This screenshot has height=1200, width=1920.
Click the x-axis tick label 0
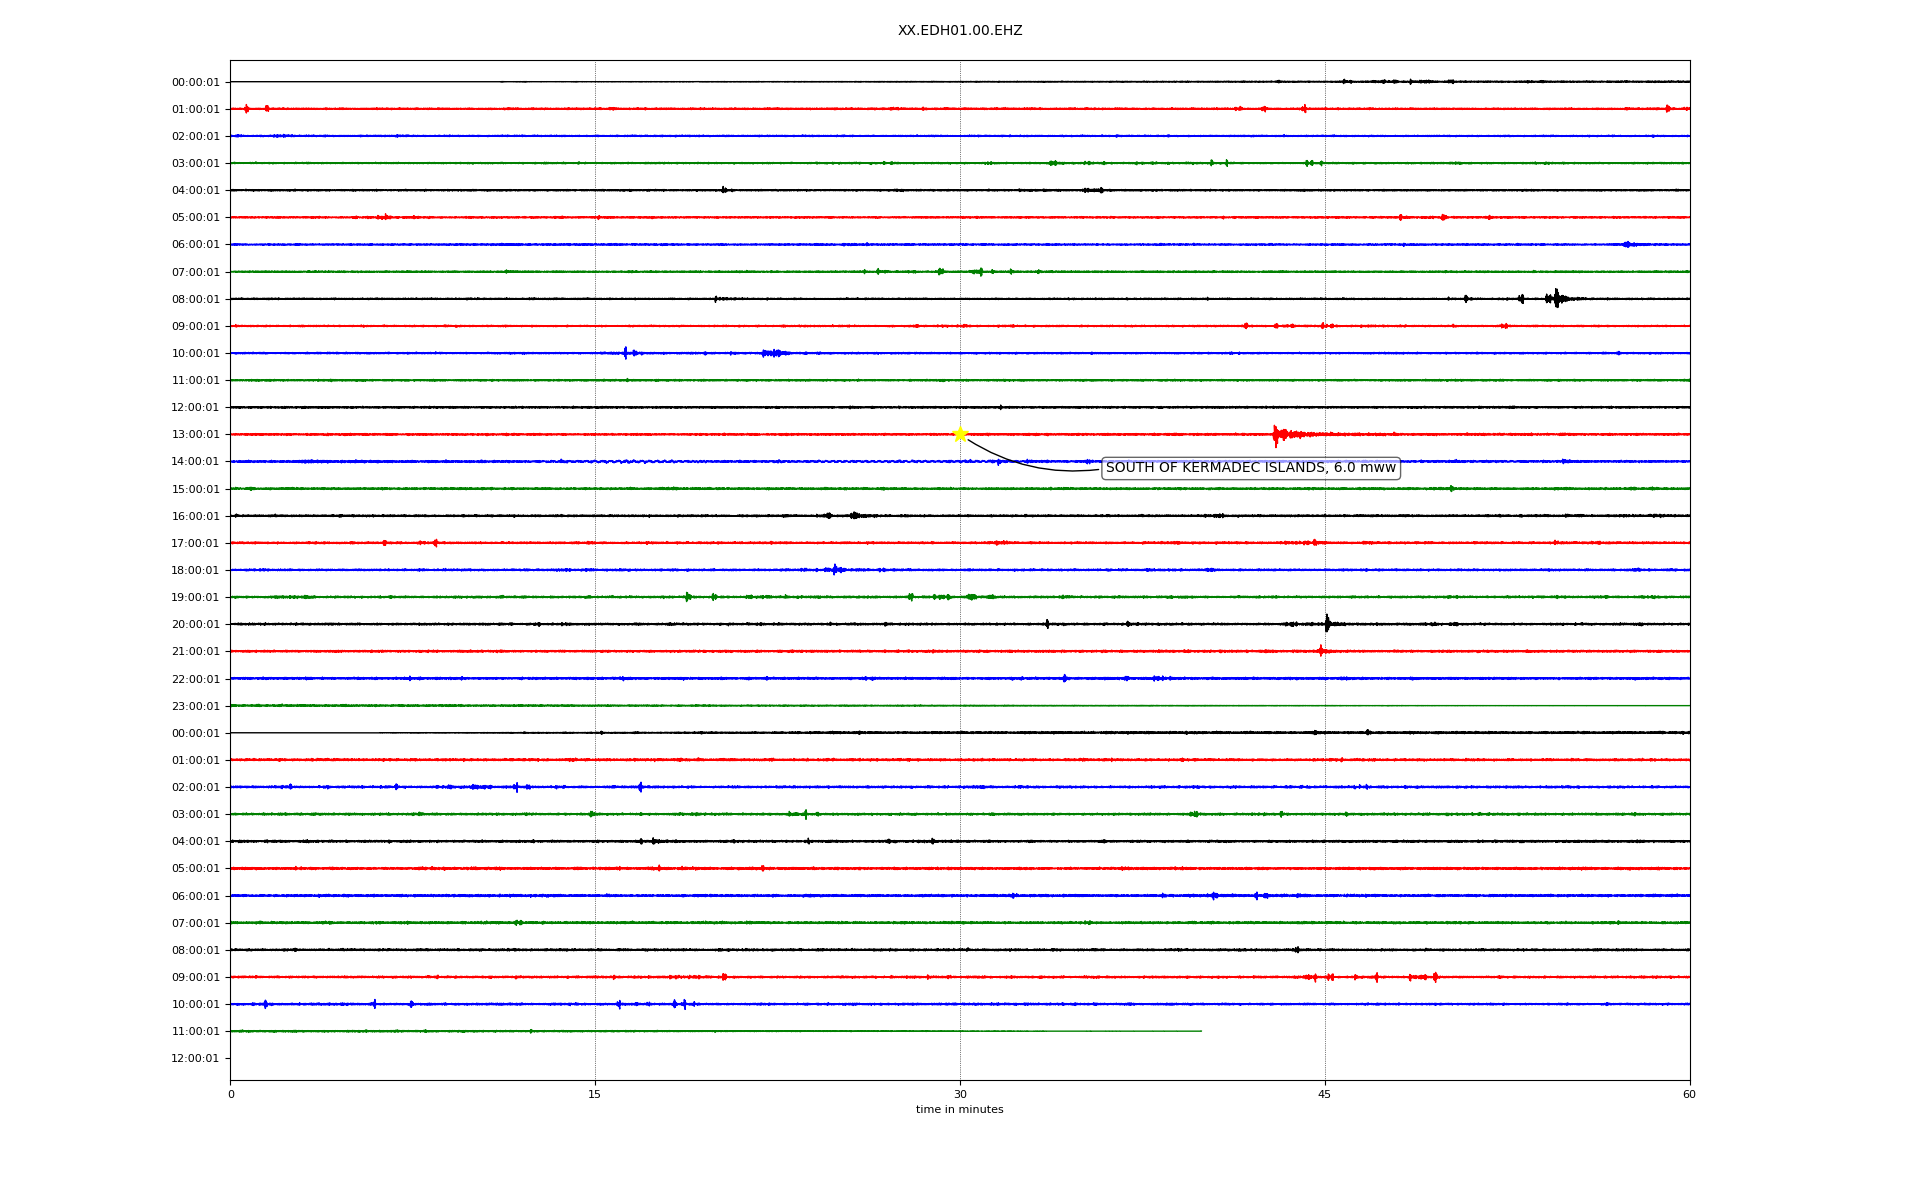coord(231,1094)
